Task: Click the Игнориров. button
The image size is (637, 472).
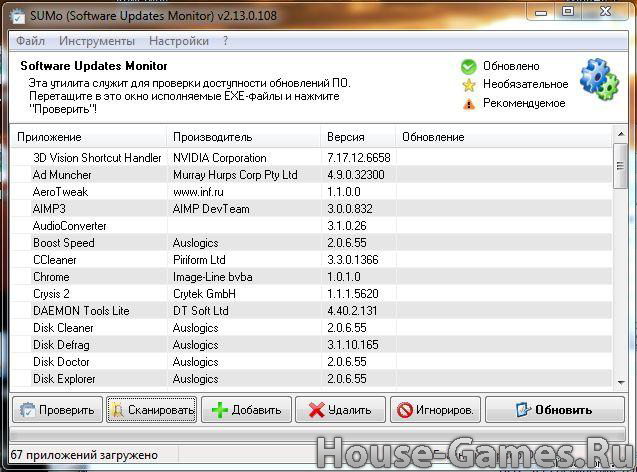Action: pyautogui.click(x=435, y=410)
